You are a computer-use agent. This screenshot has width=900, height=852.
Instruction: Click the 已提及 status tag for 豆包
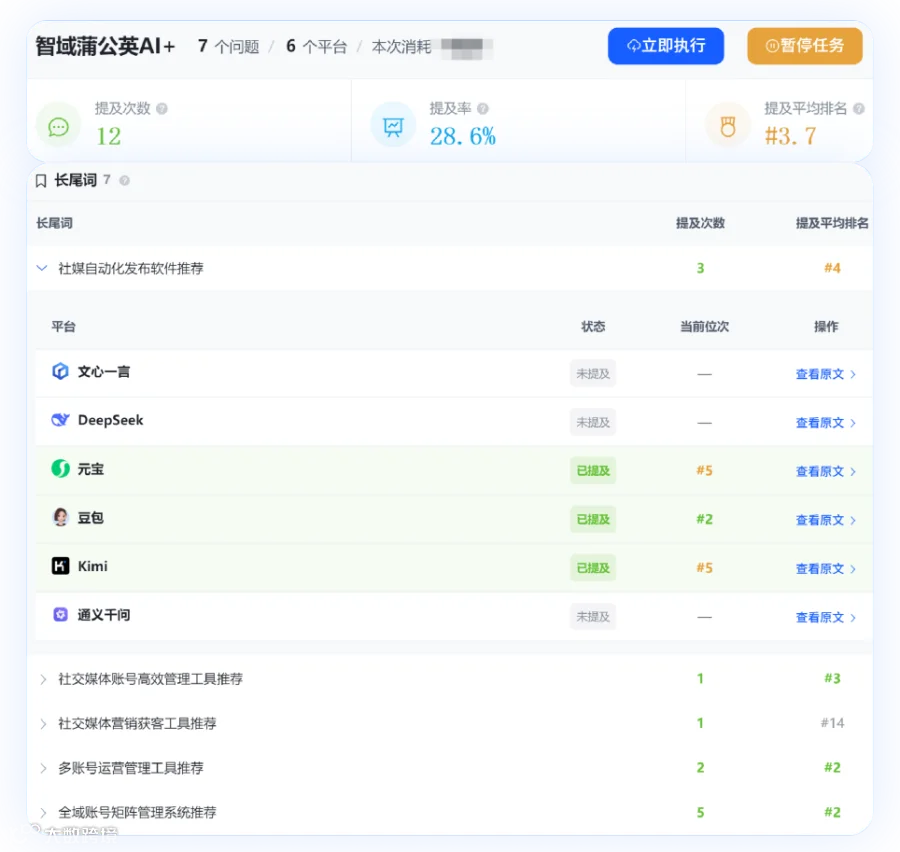tap(593, 520)
